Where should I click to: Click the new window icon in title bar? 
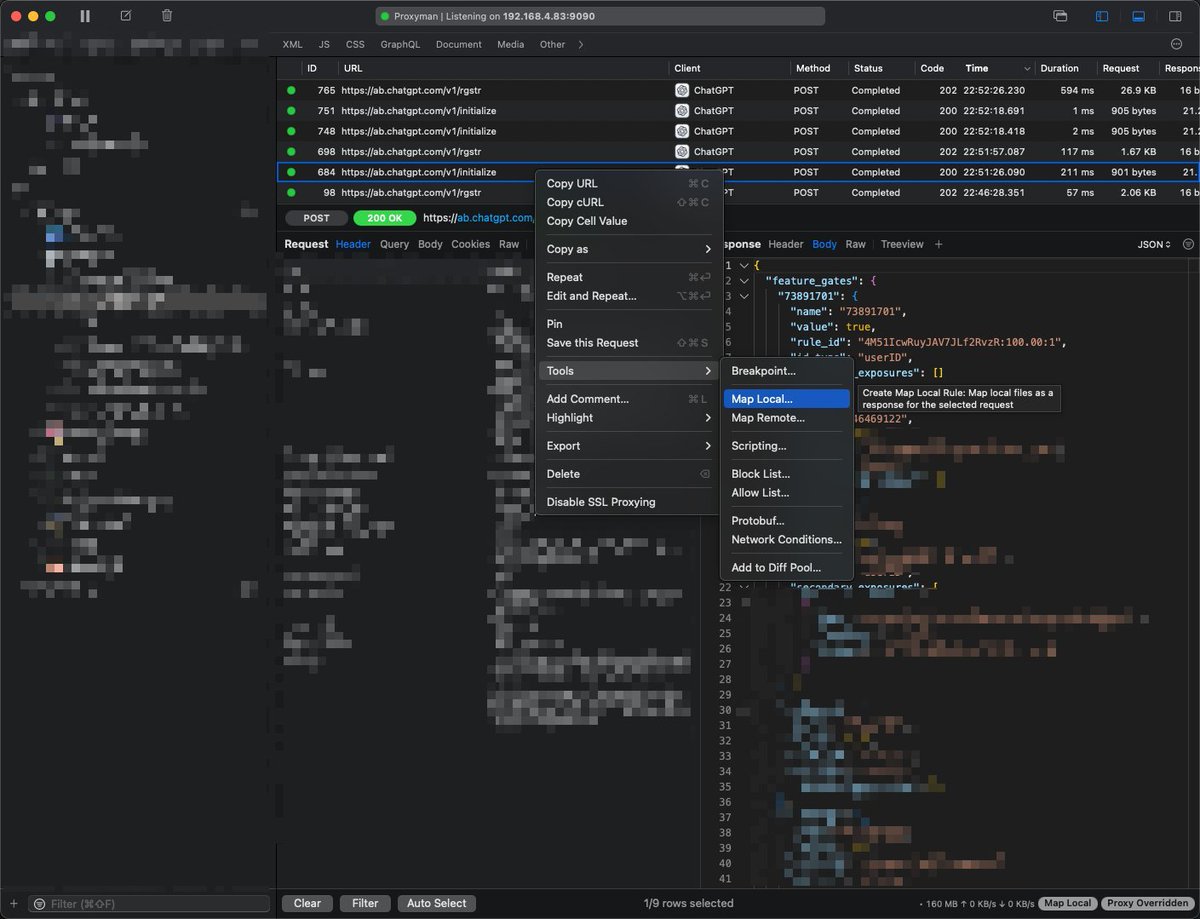point(1060,16)
